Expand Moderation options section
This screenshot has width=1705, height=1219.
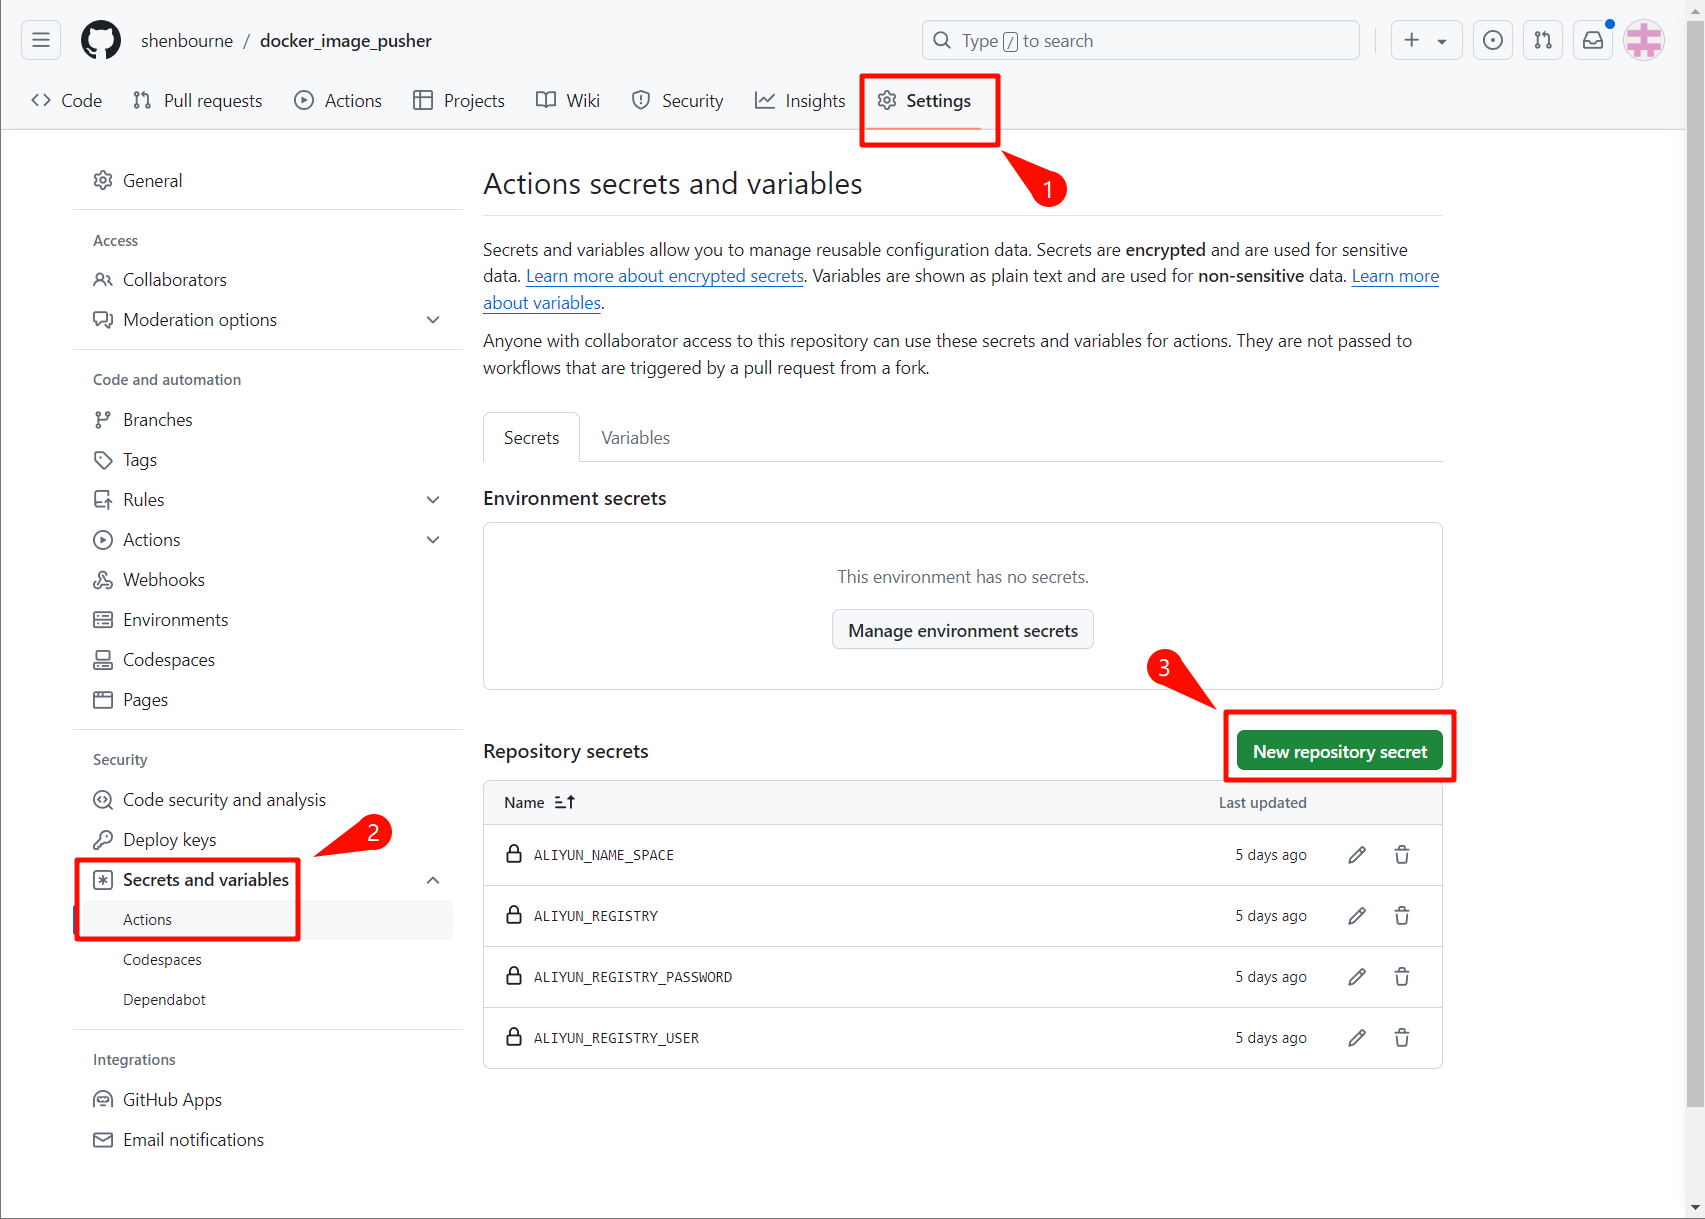point(433,320)
